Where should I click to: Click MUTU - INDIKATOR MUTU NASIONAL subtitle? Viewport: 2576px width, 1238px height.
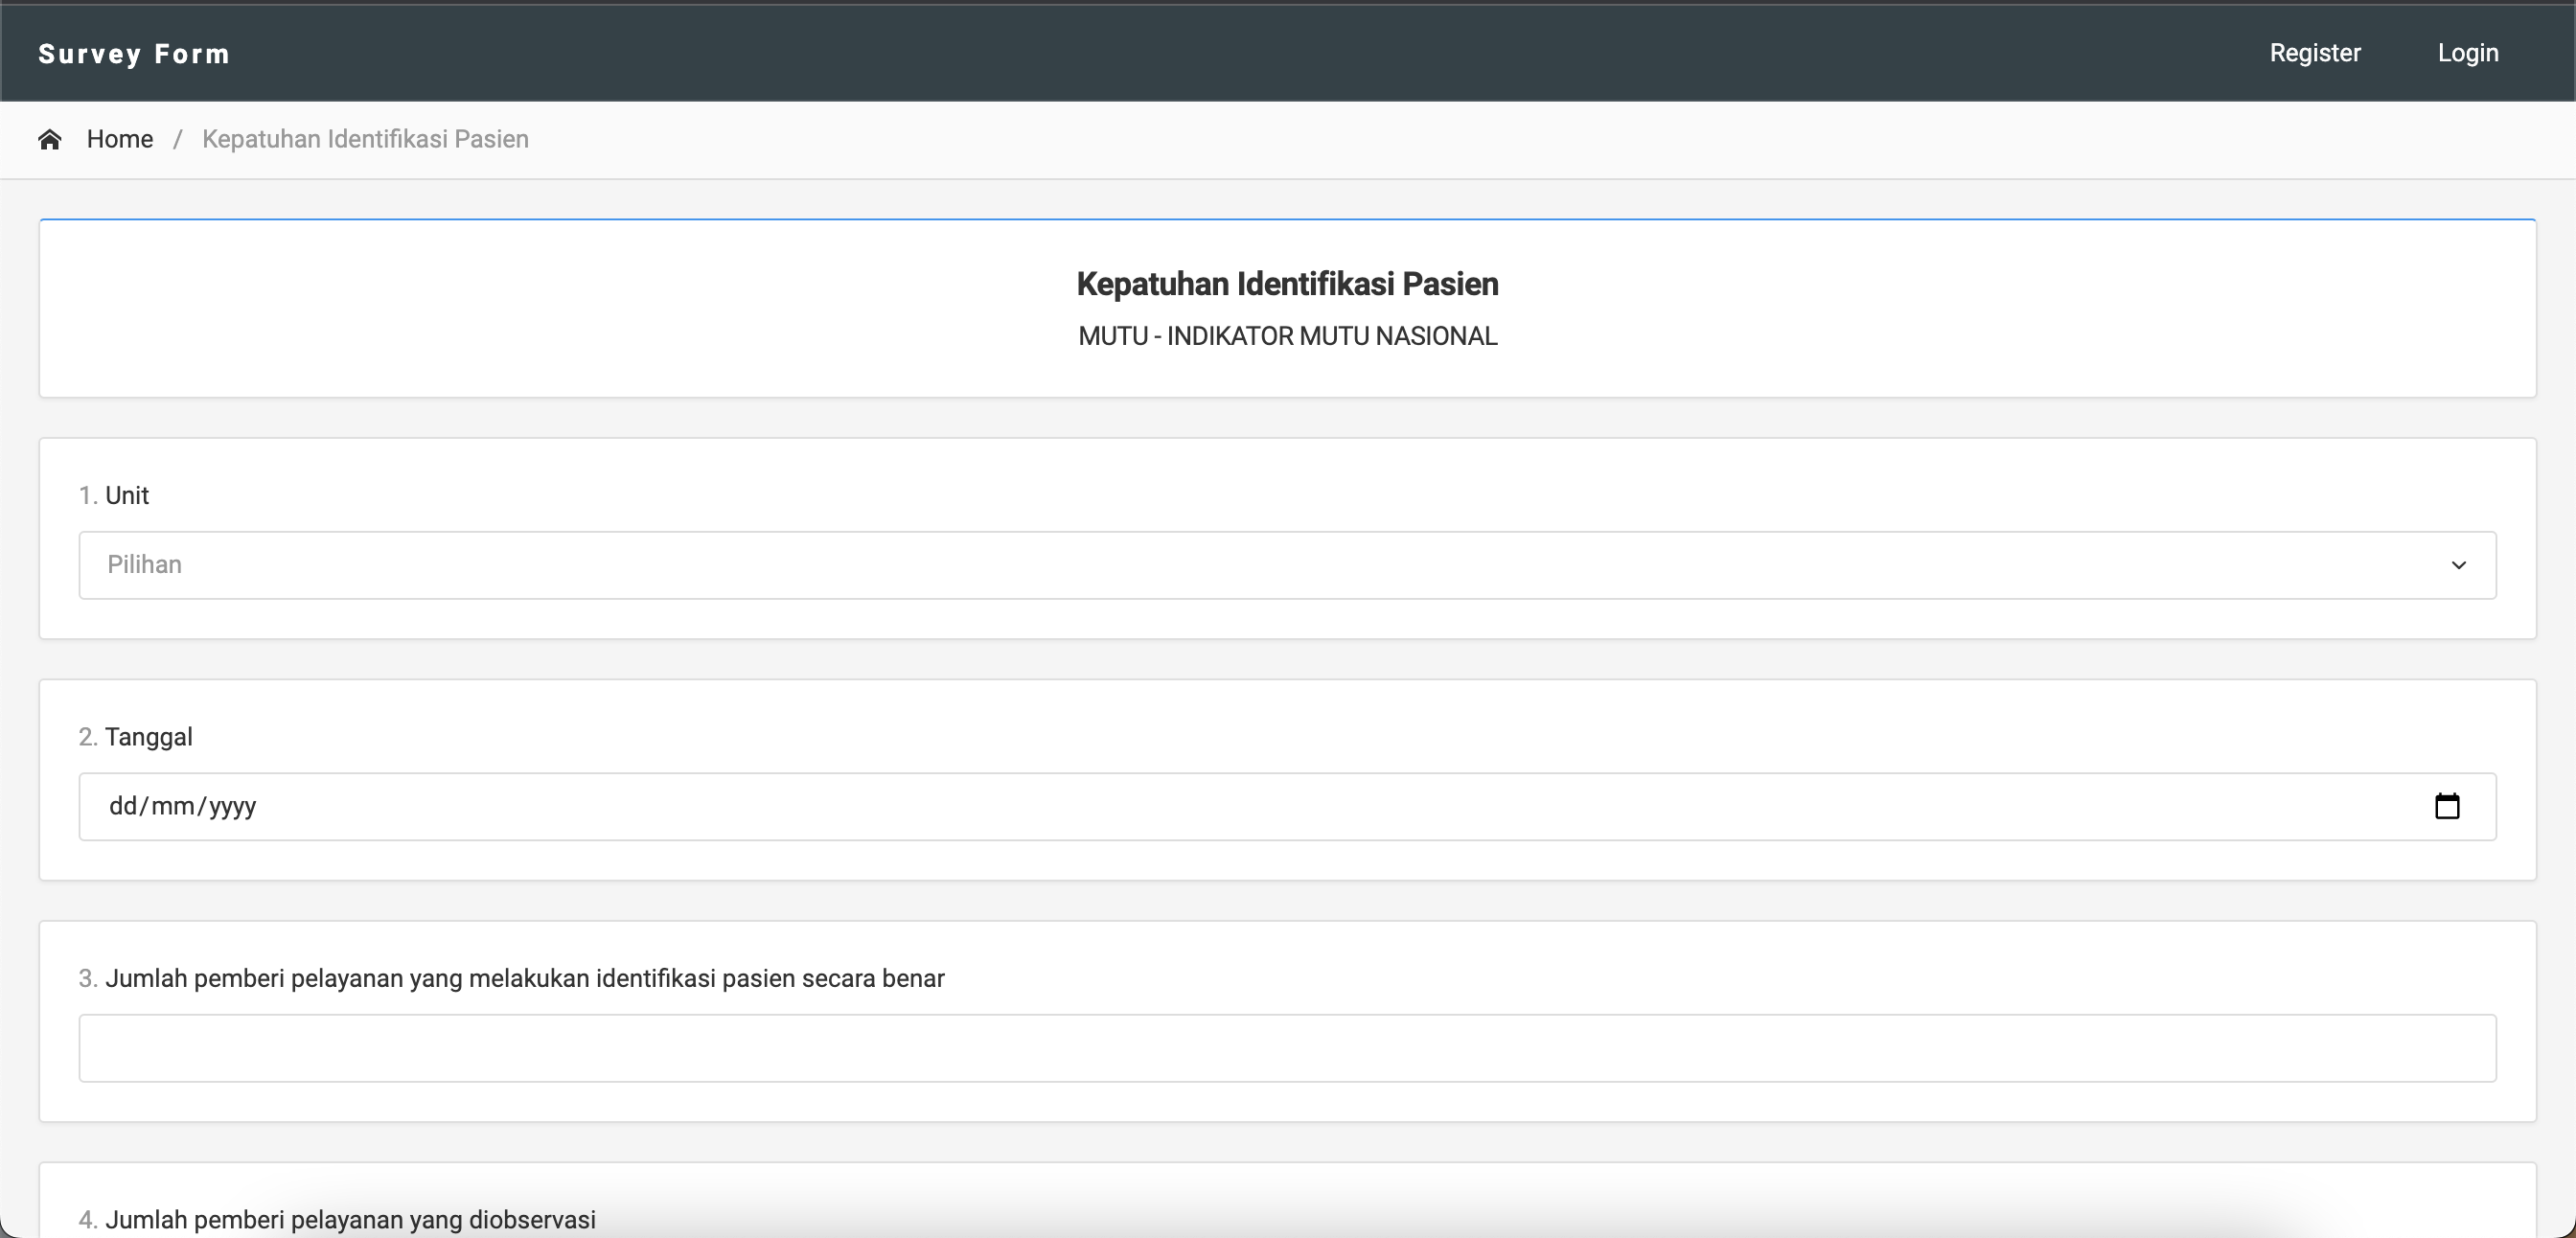pos(1287,336)
